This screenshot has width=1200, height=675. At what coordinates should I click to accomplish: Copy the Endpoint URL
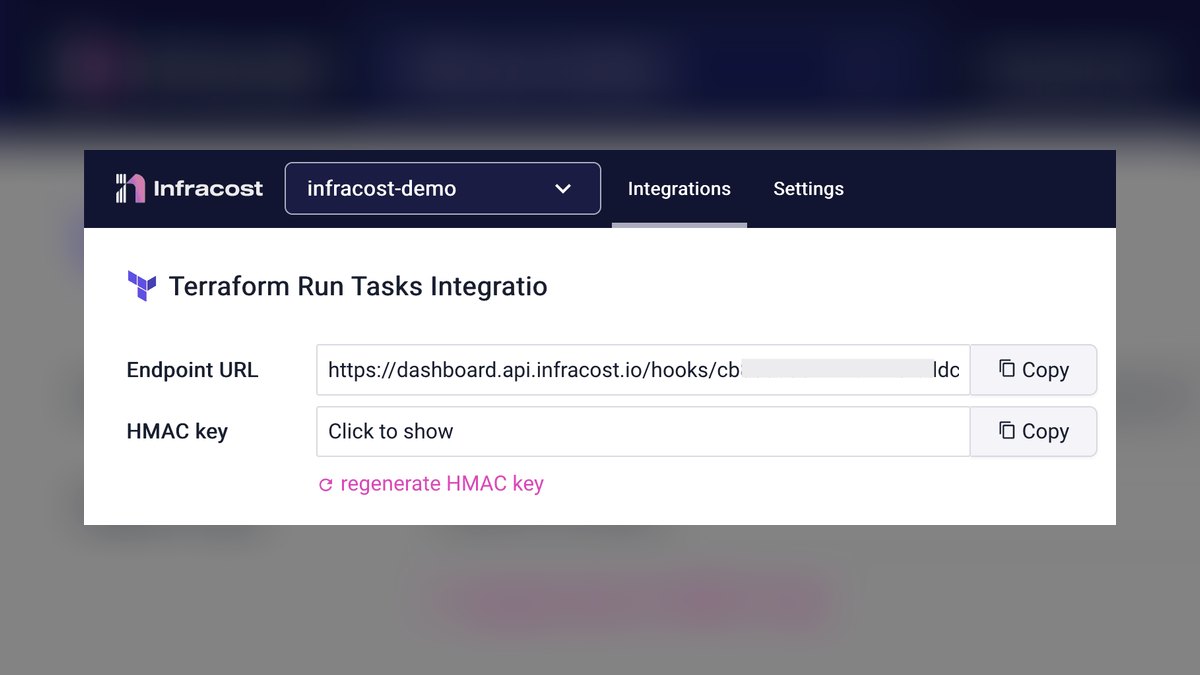[x=1033, y=370]
